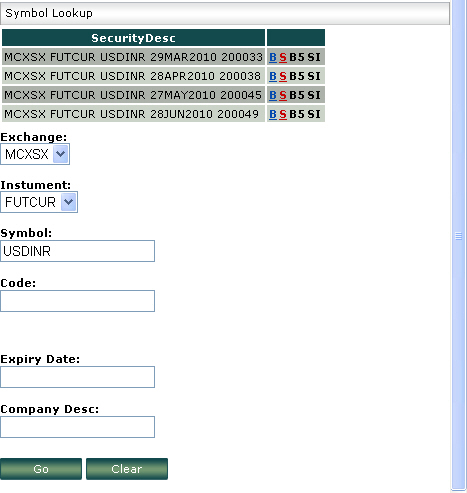
Task: Open the Exchange dropdown showing MCXSX
Action: [x=35, y=154]
